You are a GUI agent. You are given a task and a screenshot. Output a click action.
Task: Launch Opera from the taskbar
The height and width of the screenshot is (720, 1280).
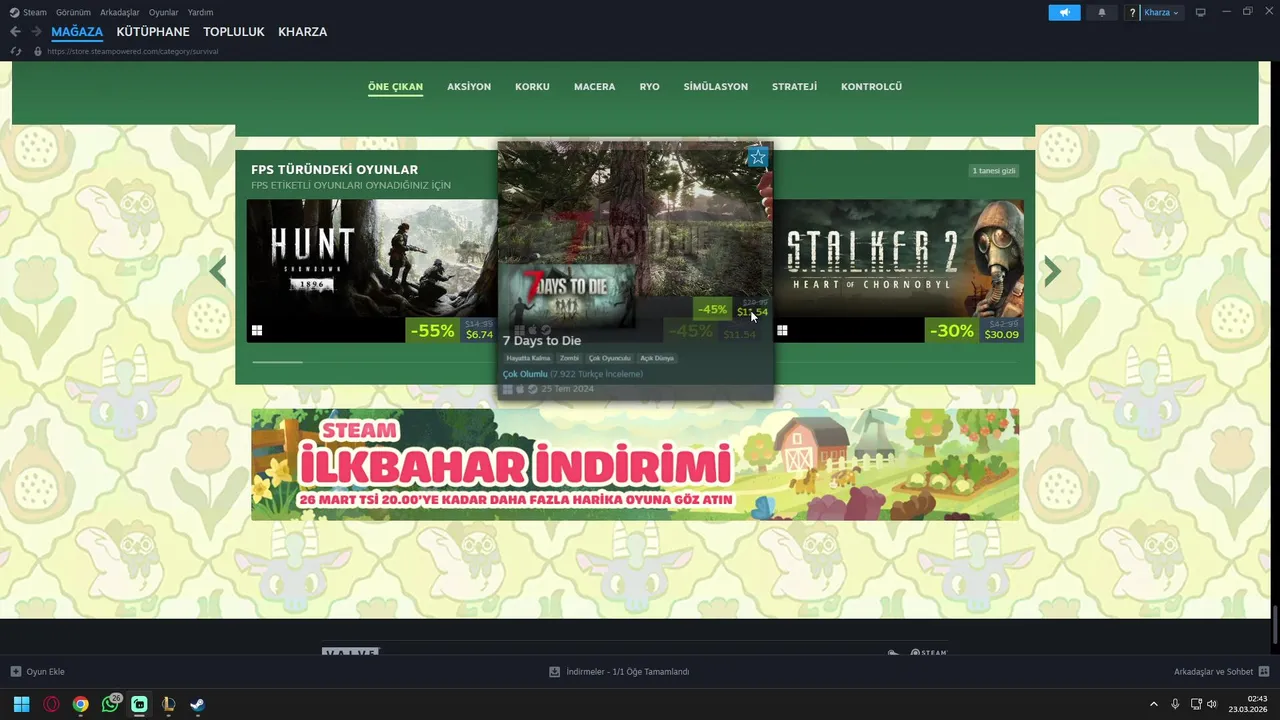51,704
